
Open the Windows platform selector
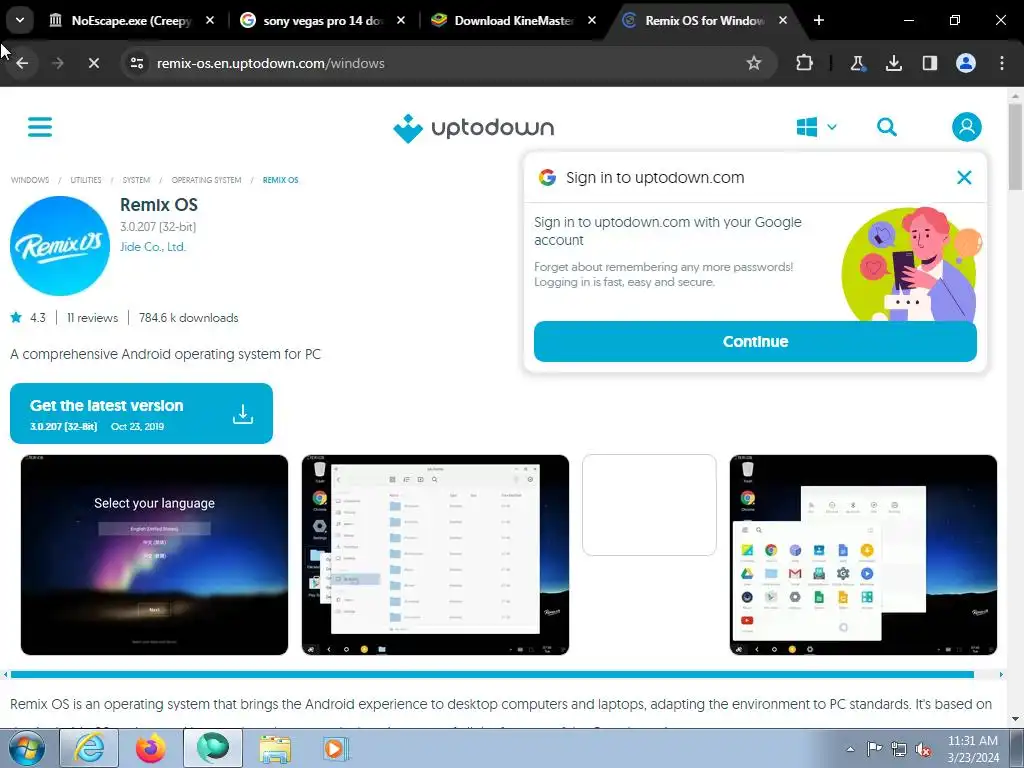[816, 127]
